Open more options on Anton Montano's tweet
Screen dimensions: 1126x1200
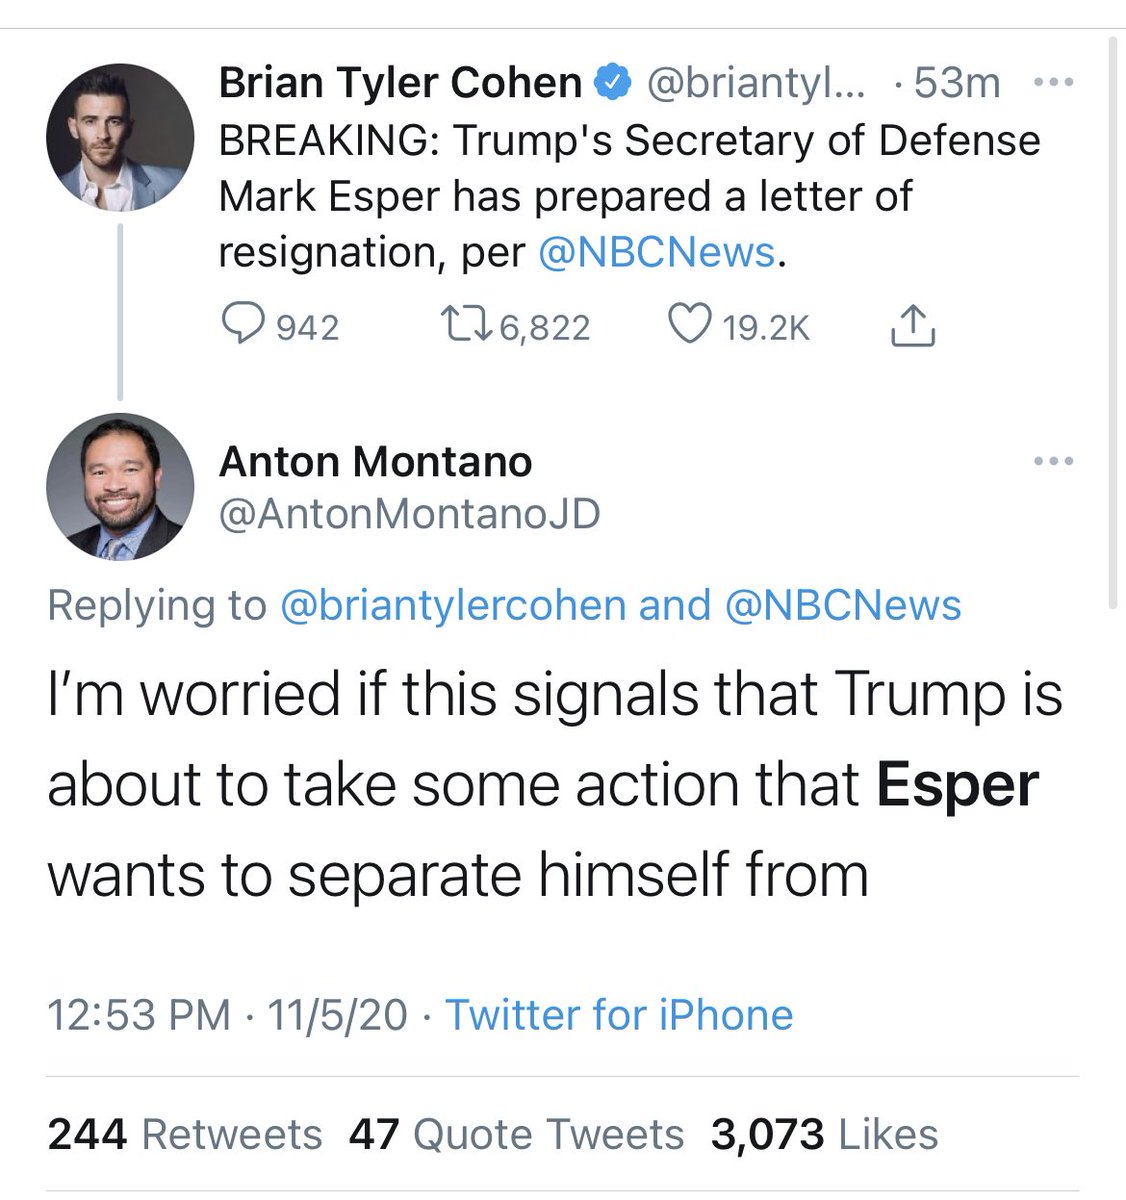click(1053, 461)
